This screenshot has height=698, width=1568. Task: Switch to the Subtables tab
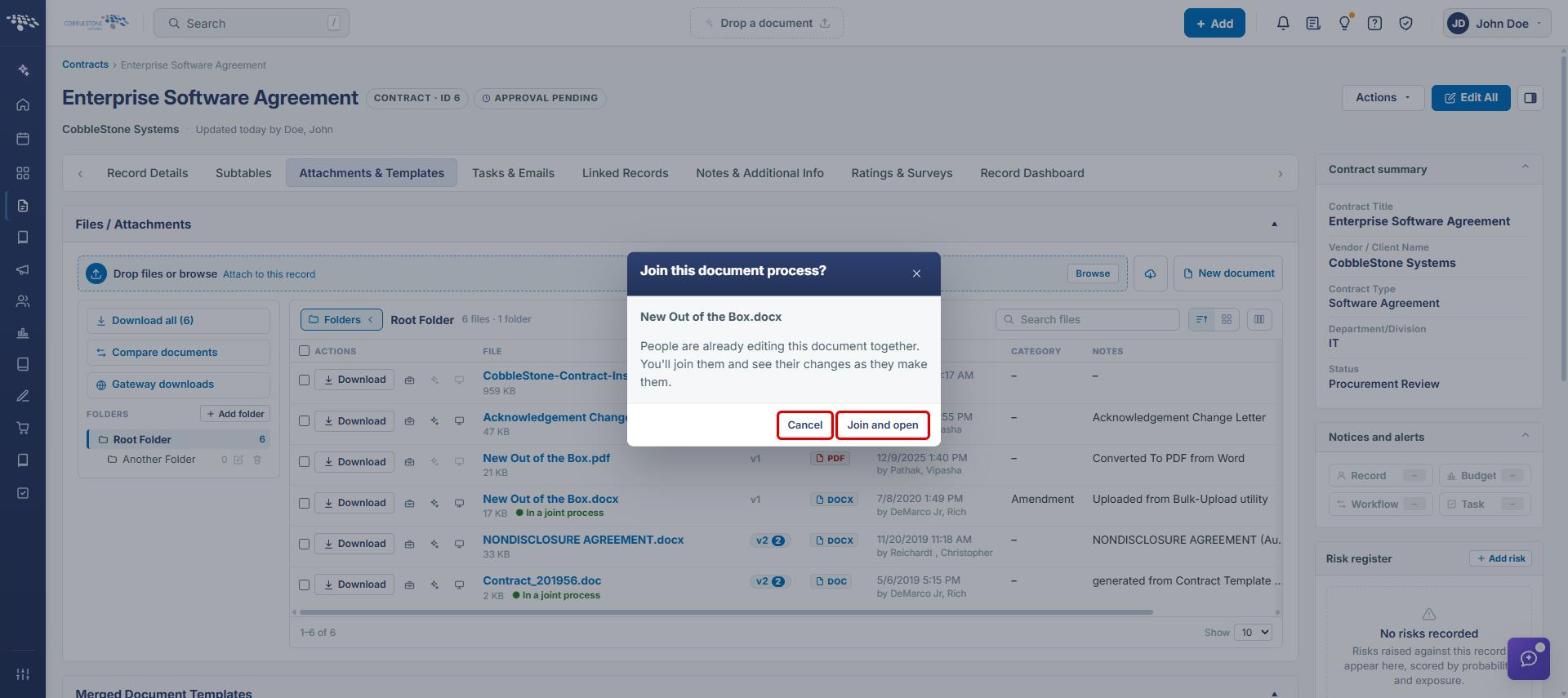243,173
